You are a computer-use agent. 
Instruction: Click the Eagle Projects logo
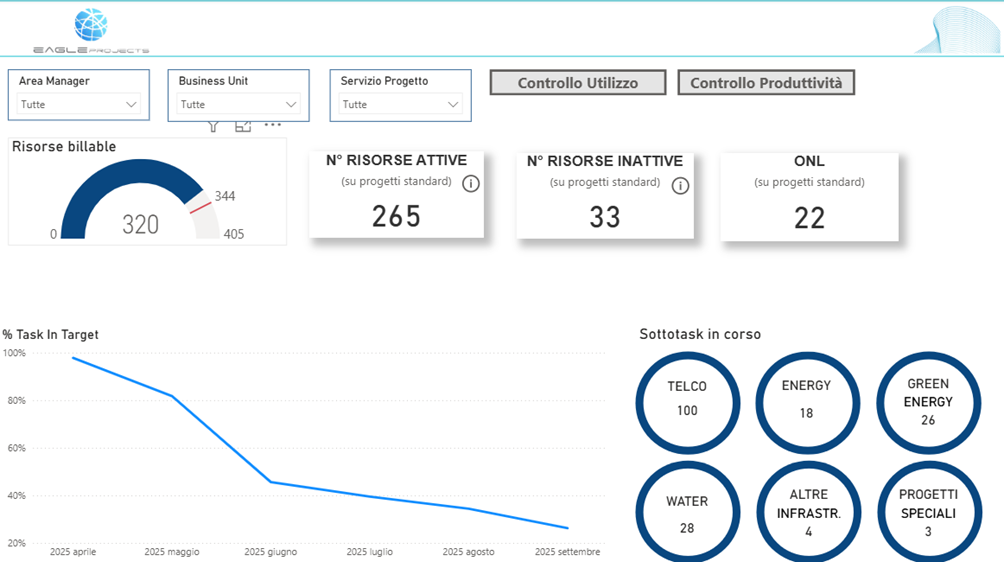coord(91,30)
